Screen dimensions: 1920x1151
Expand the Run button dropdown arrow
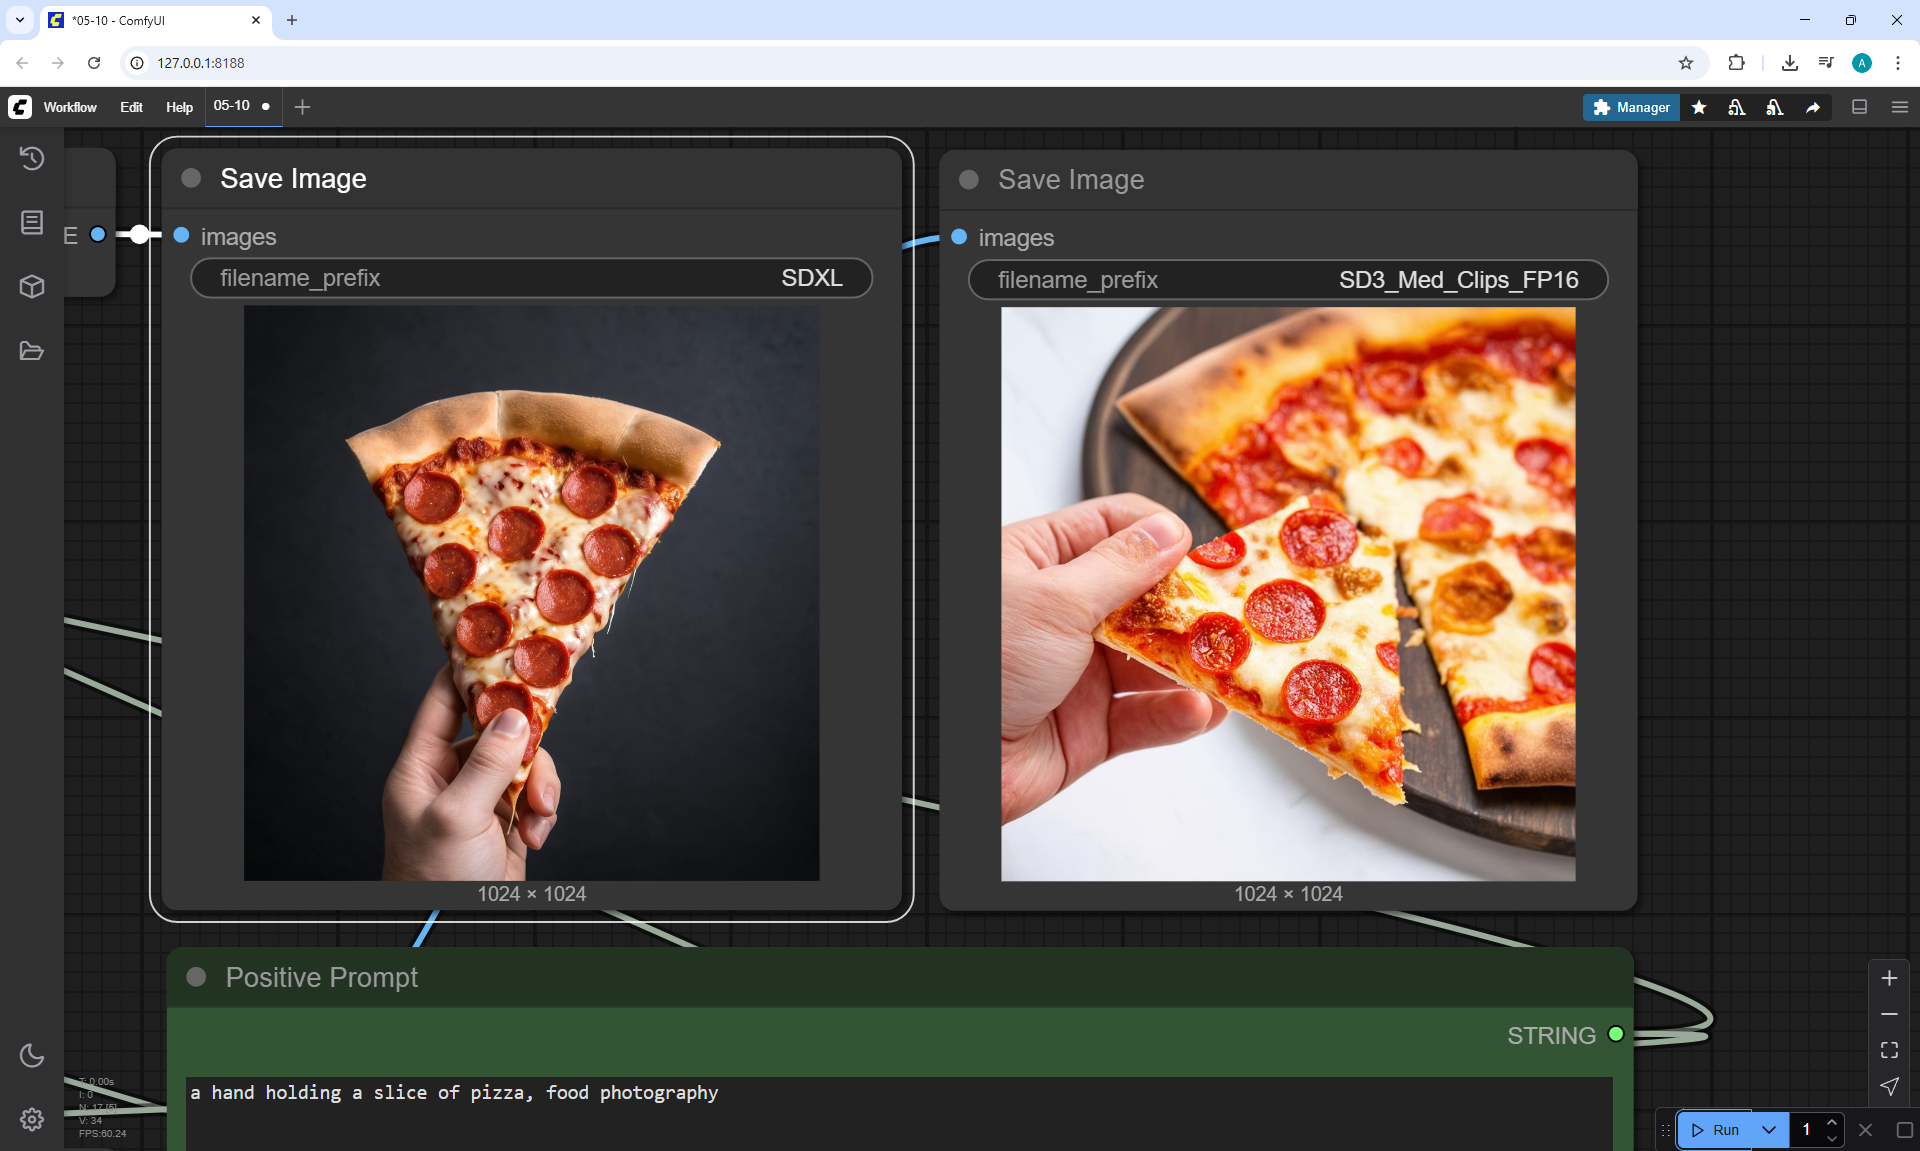click(x=1768, y=1130)
